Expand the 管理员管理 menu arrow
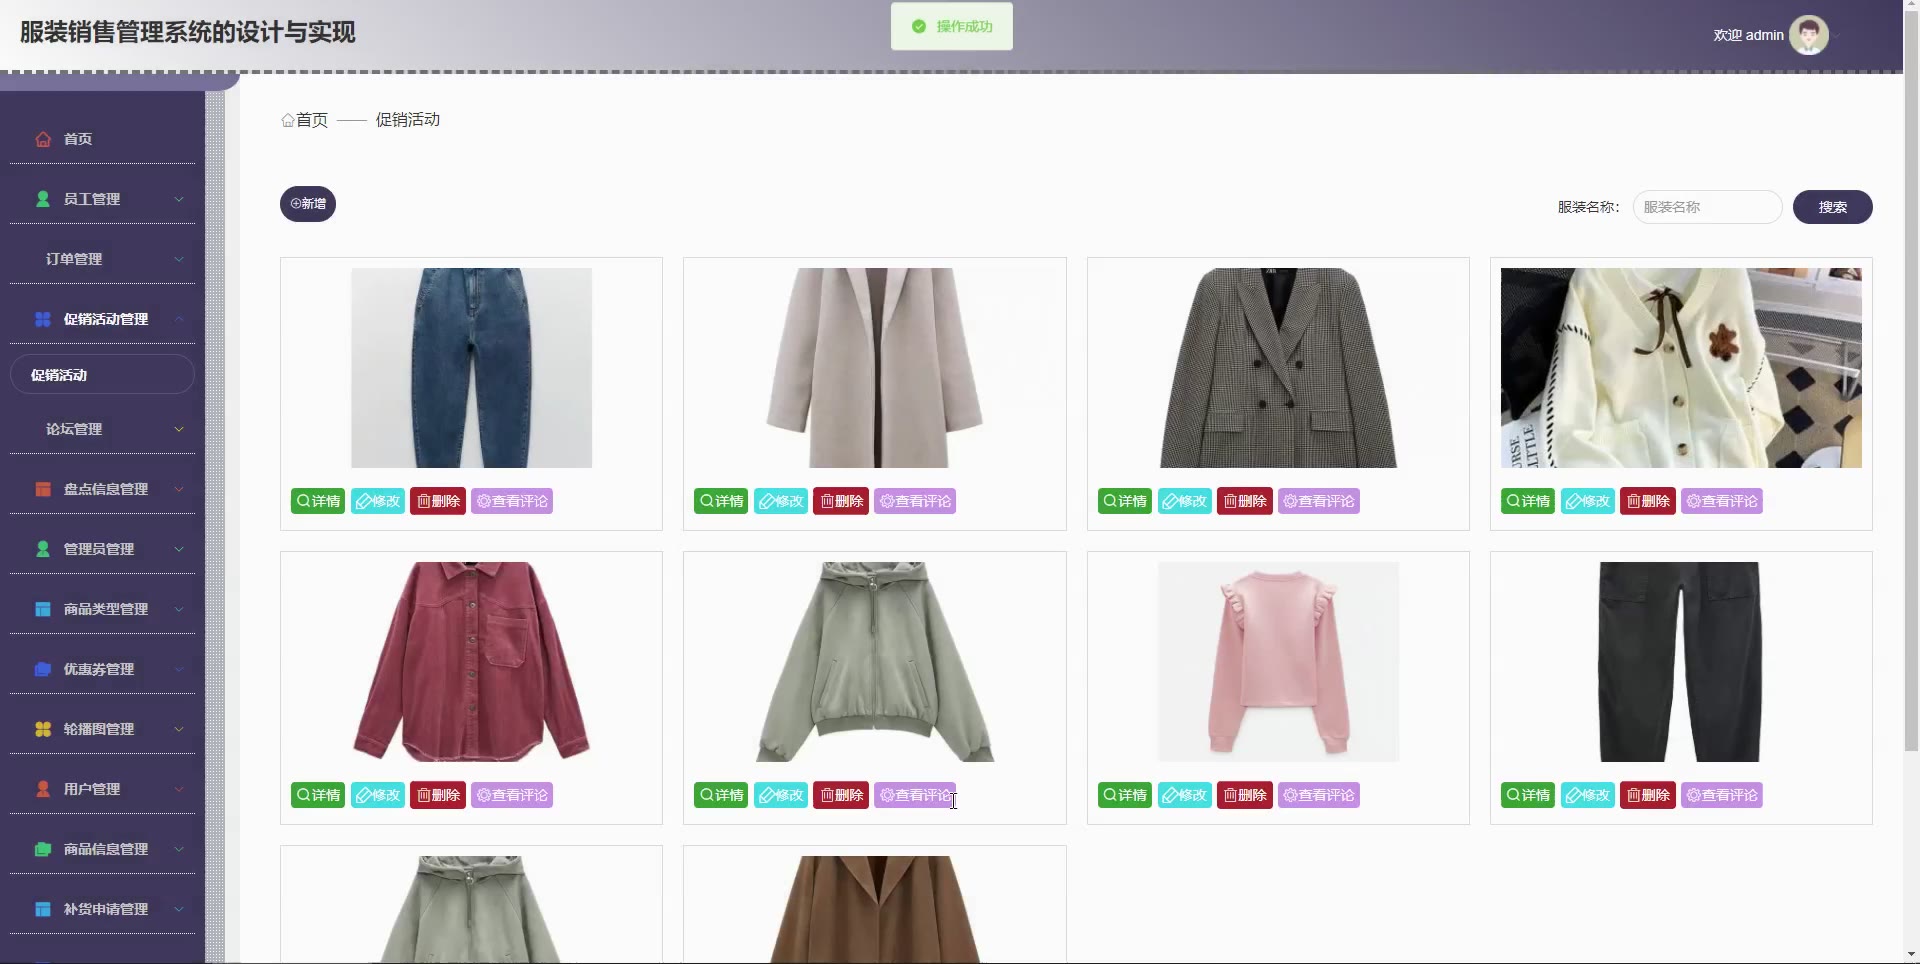This screenshot has width=1920, height=964. tap(179, 549)
